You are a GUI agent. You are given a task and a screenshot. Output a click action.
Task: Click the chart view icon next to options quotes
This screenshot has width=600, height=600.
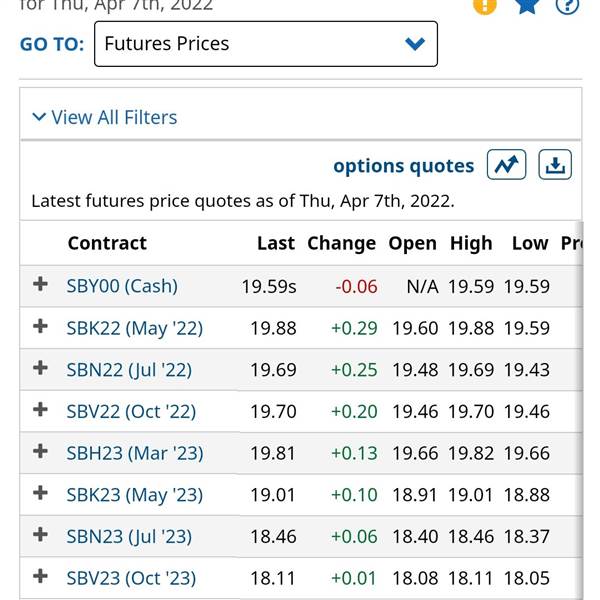(x=506, y=165)
